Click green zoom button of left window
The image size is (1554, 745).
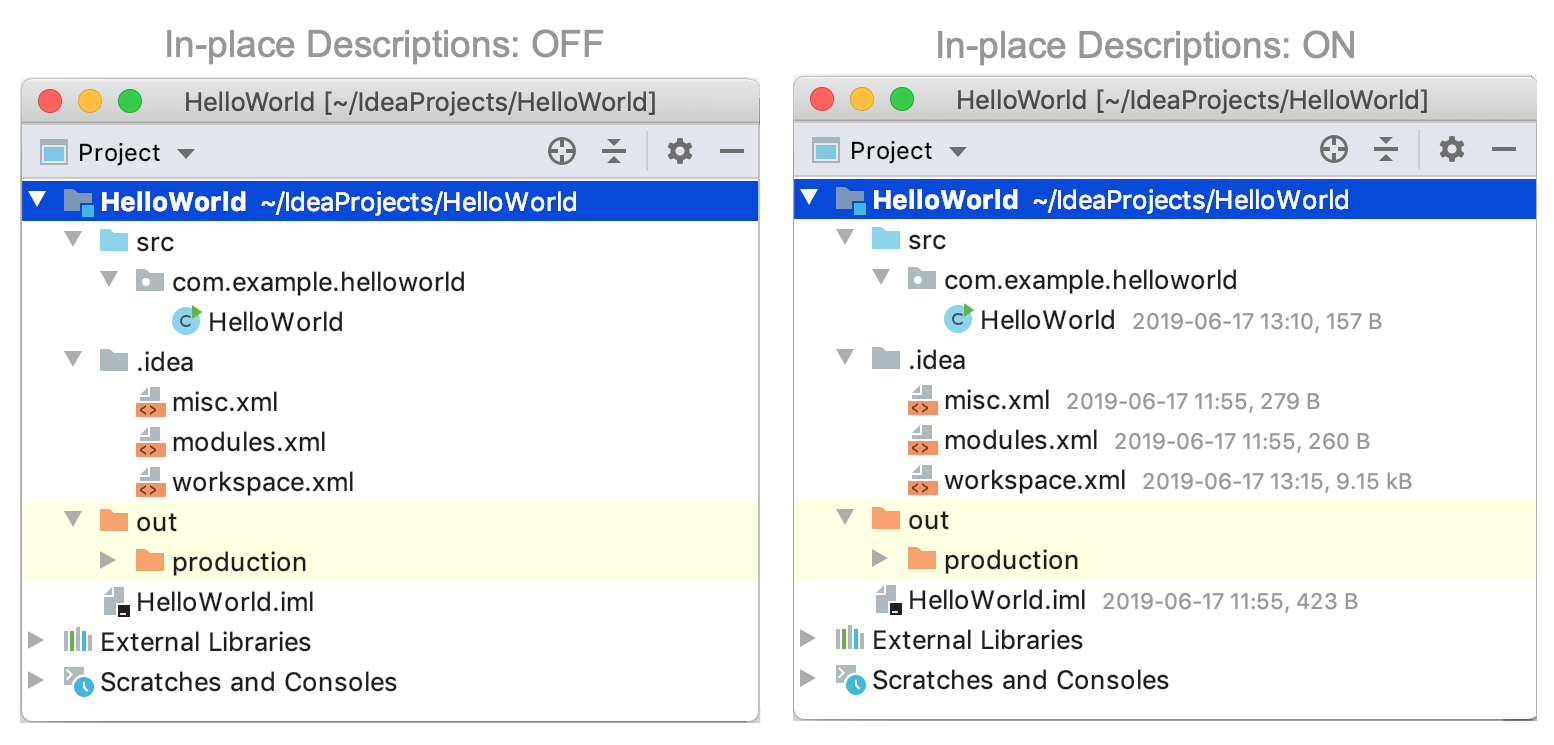pos(130,101)
